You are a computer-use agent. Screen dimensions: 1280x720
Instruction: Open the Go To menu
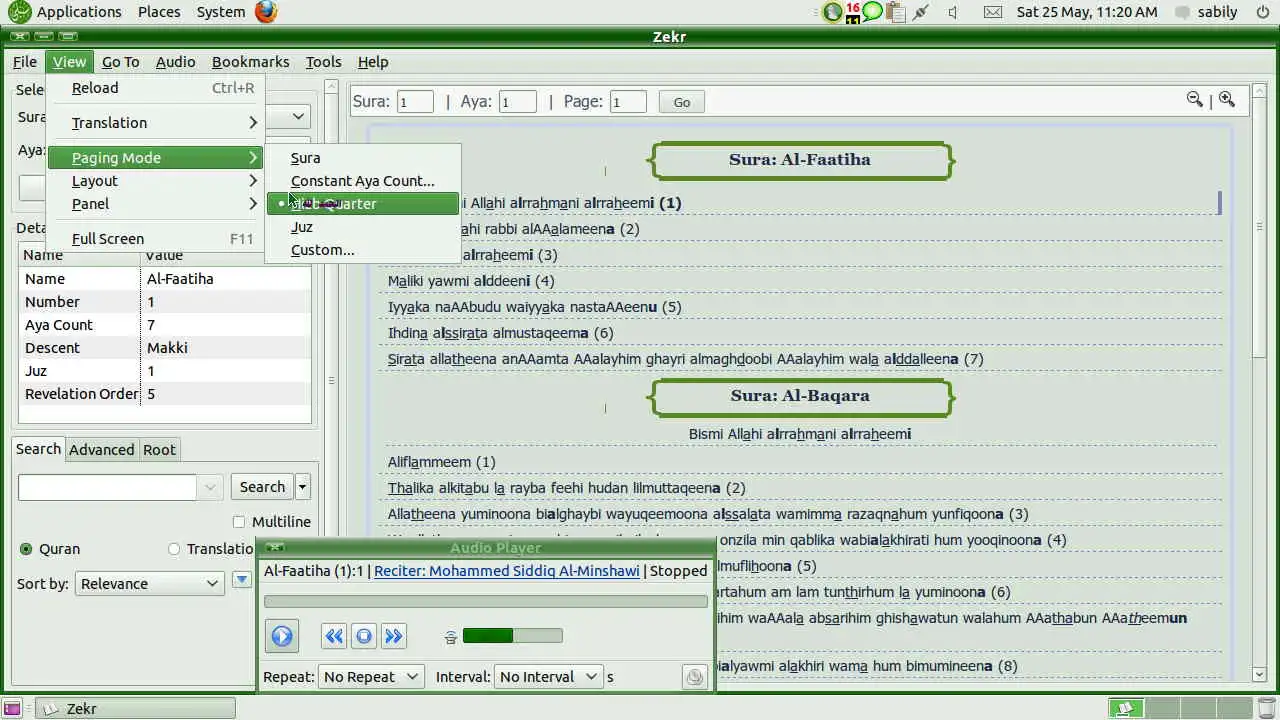[x=120, y=62]
